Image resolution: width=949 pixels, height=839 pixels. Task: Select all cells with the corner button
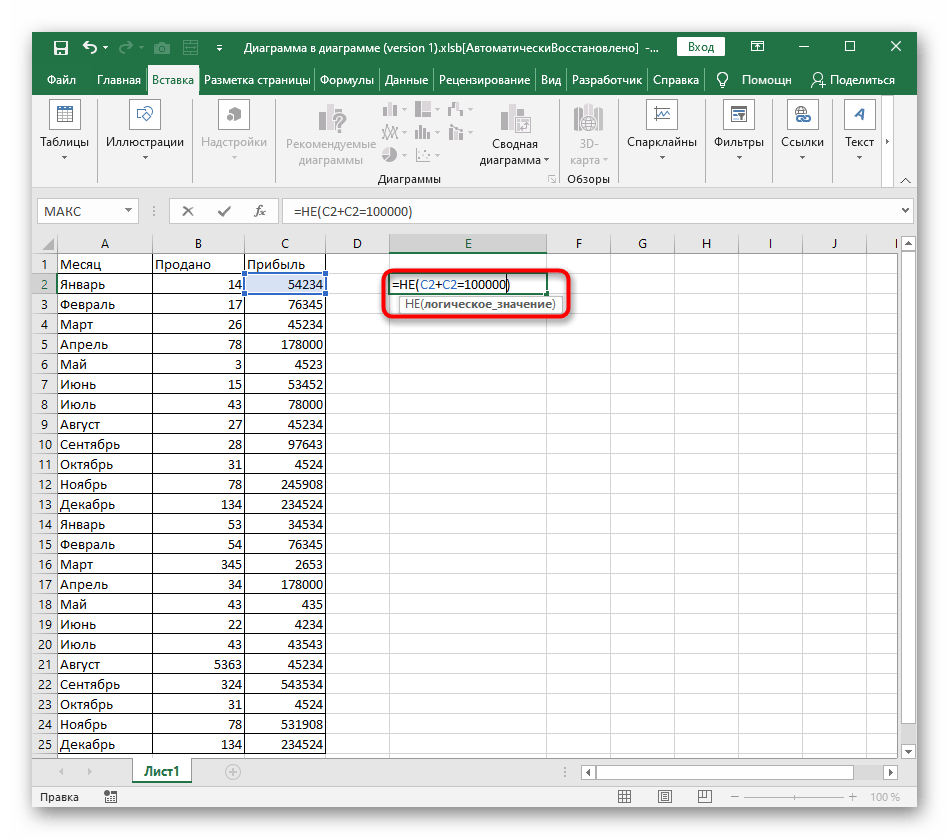click(47, 244)
